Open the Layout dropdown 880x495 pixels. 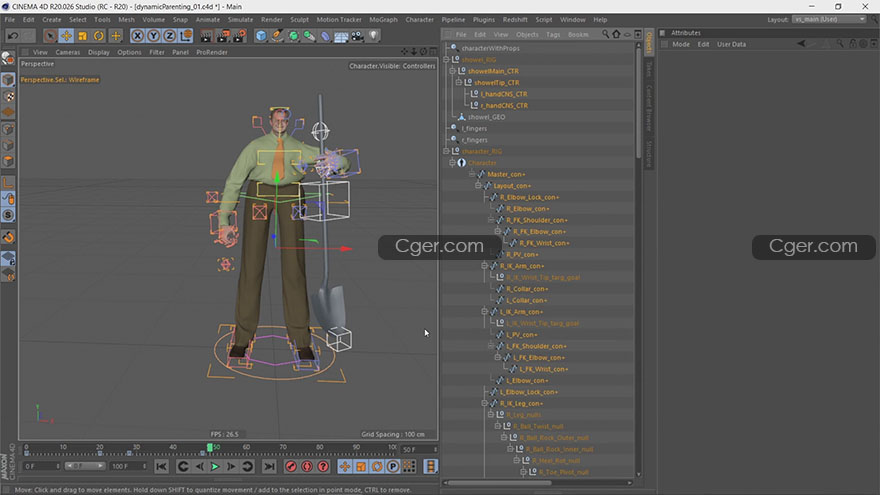point(829,20)
